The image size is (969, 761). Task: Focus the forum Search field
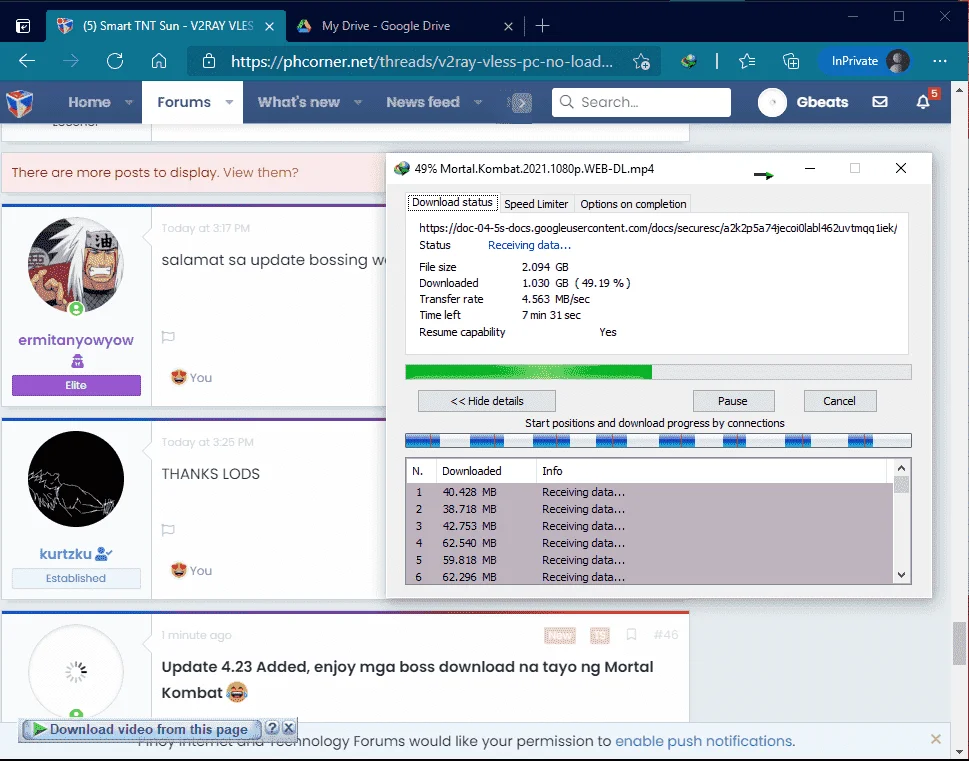click(x=641, y=102)
